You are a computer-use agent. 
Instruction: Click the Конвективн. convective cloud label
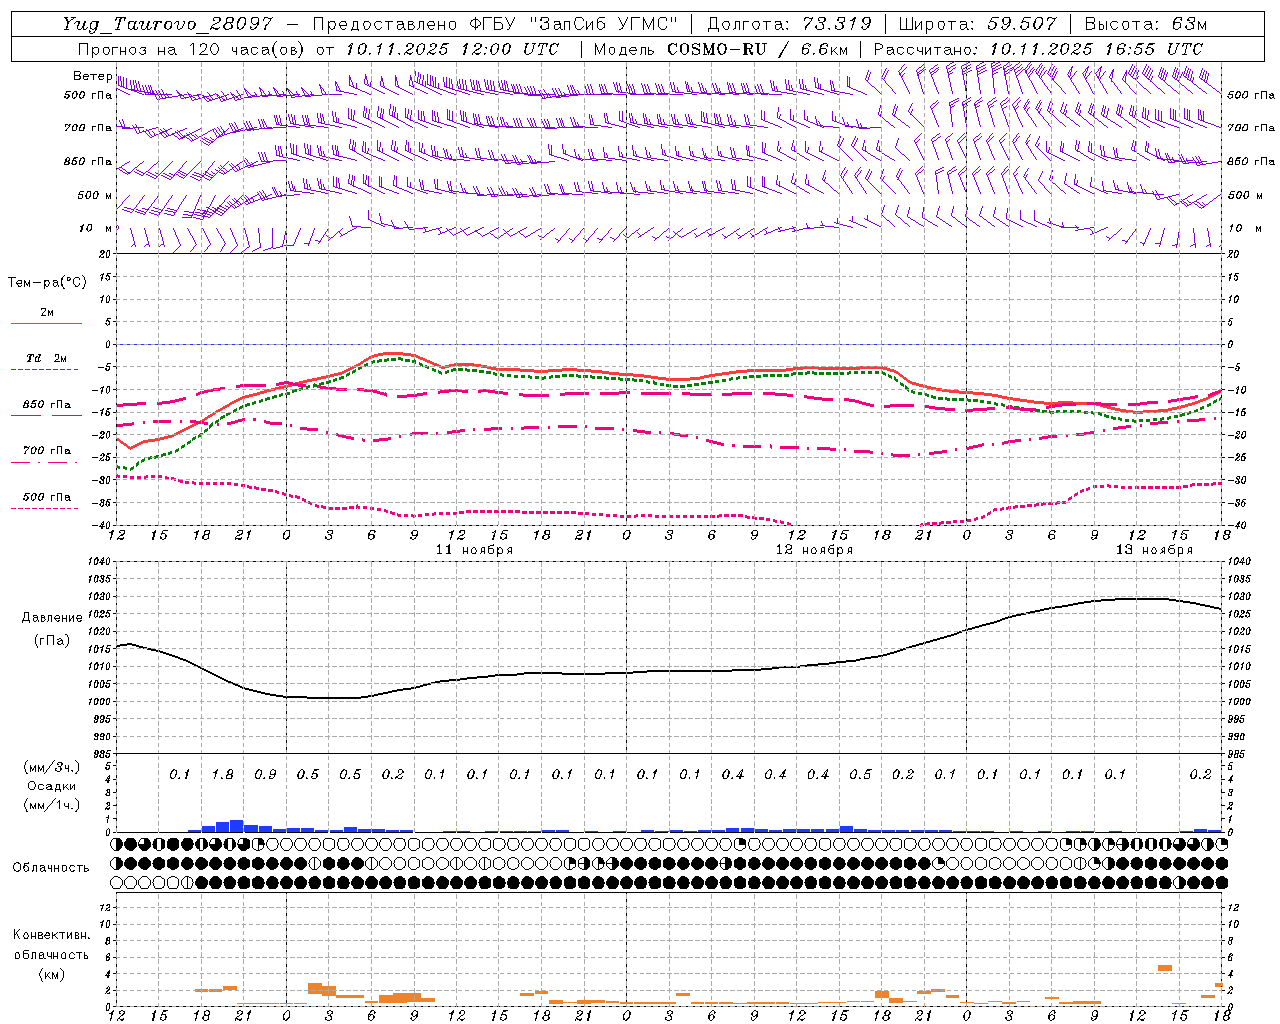pyautogui.click(x=51, y=935)
